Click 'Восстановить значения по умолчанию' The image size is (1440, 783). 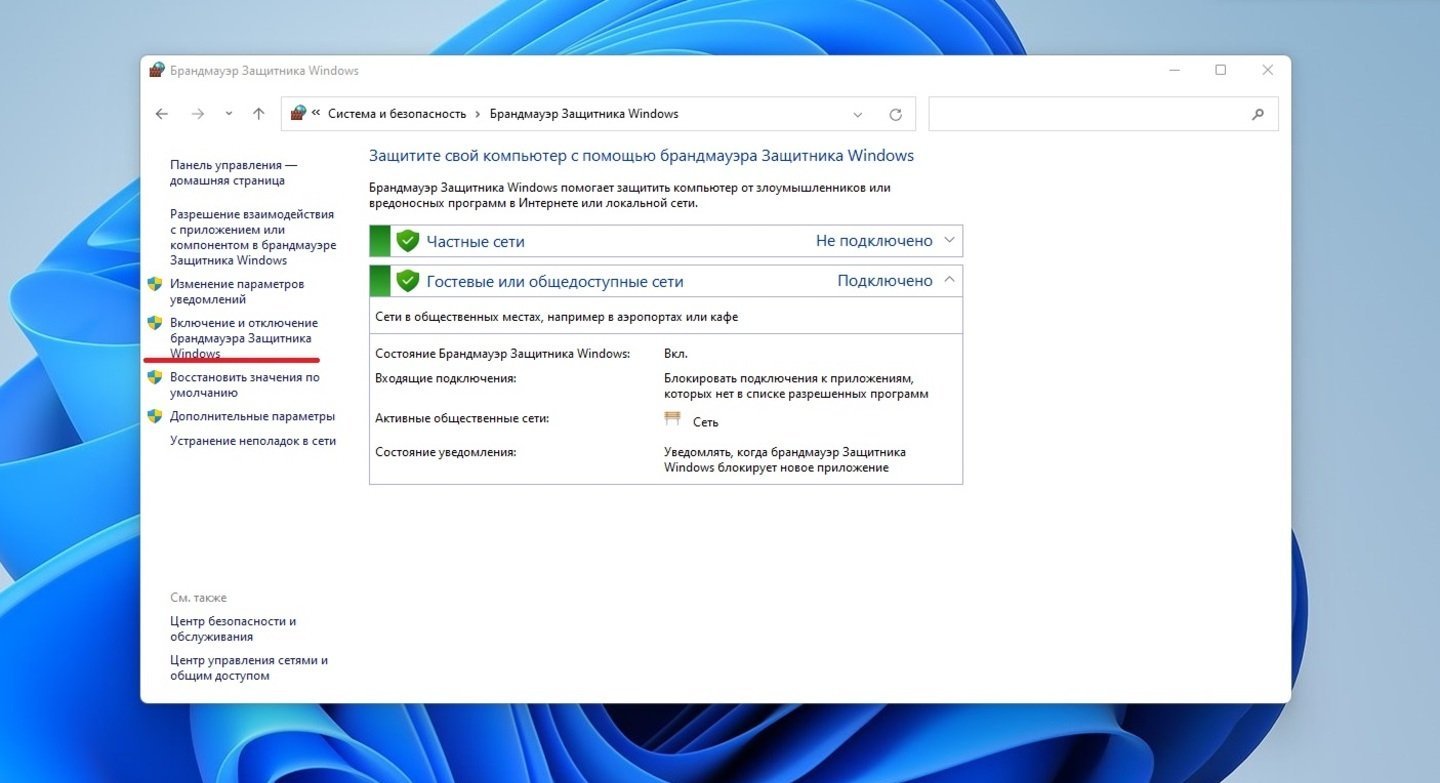tap(245, 385)
